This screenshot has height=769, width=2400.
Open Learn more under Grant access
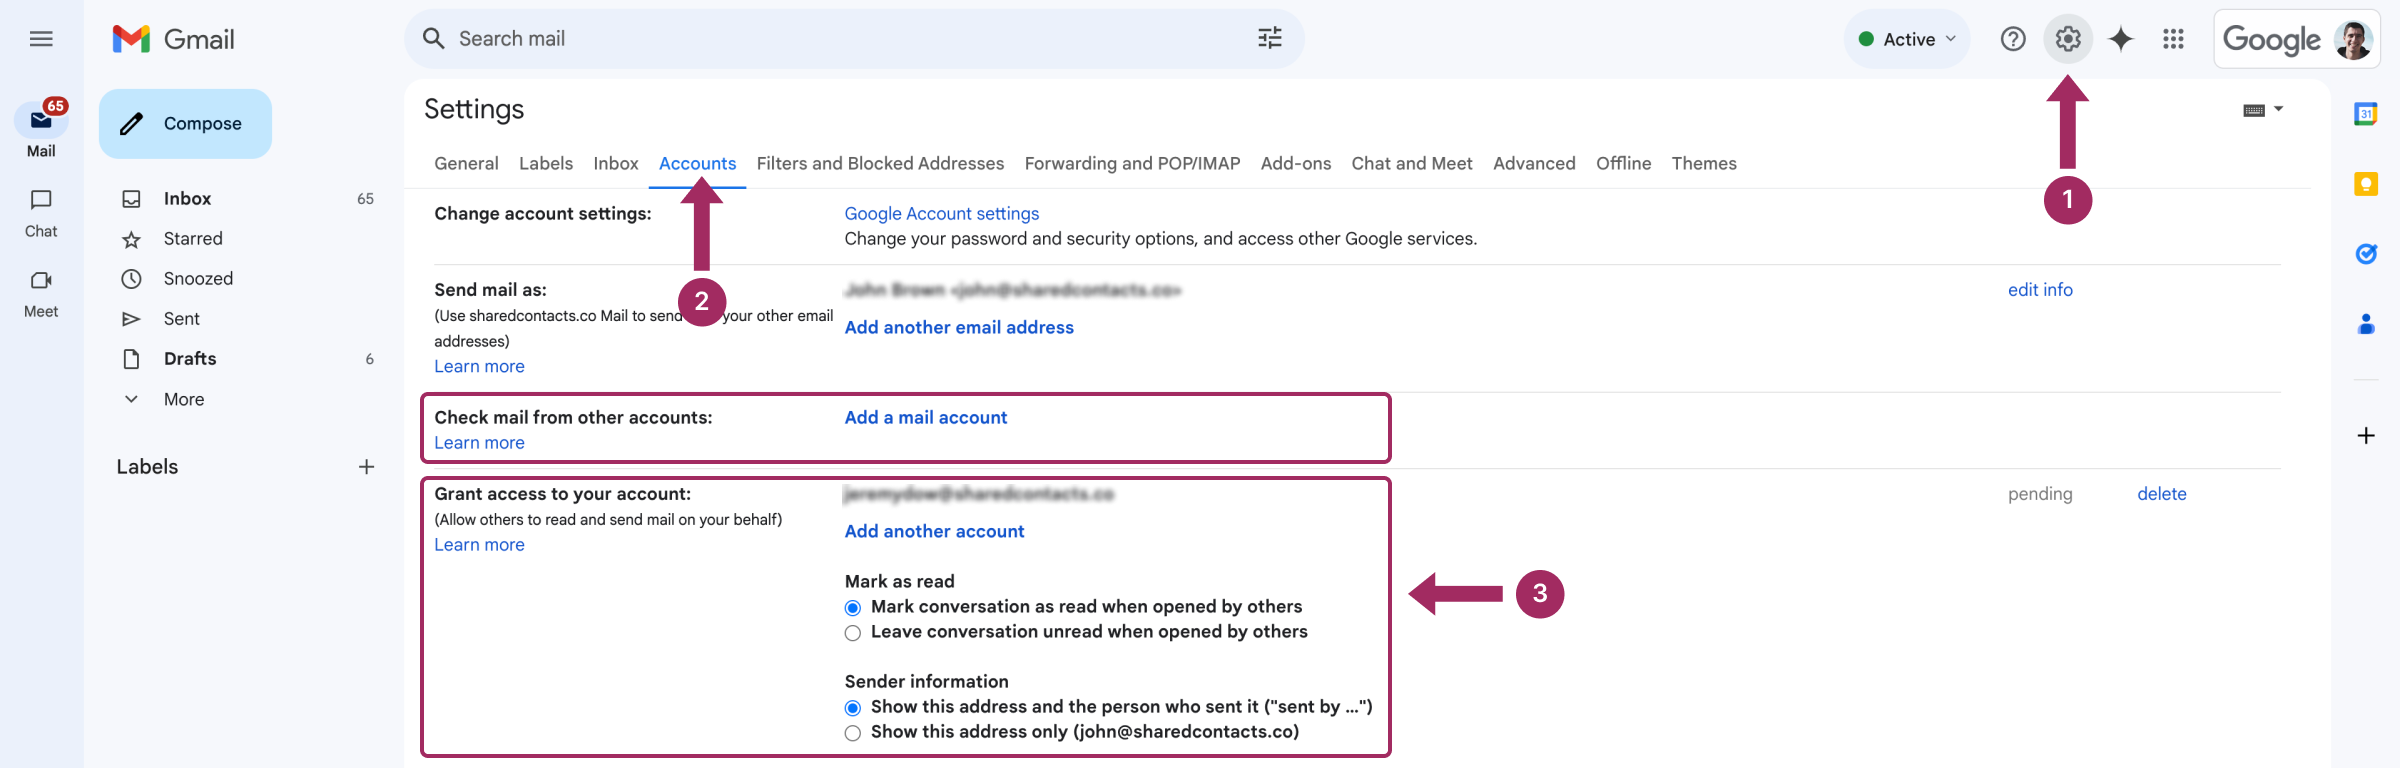pos(479,545)
